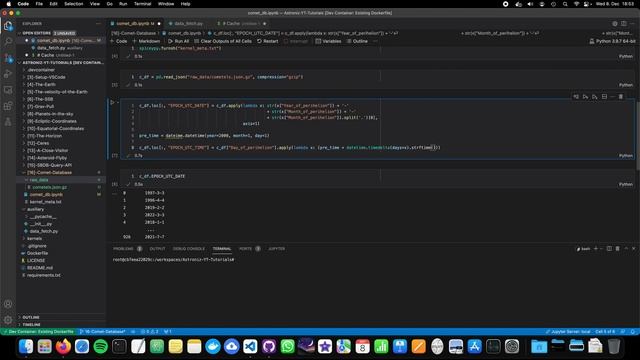The height and width of the screenshot is (360, 640).
Task: Expand the TIMELINE section
Action: [31, 324]
